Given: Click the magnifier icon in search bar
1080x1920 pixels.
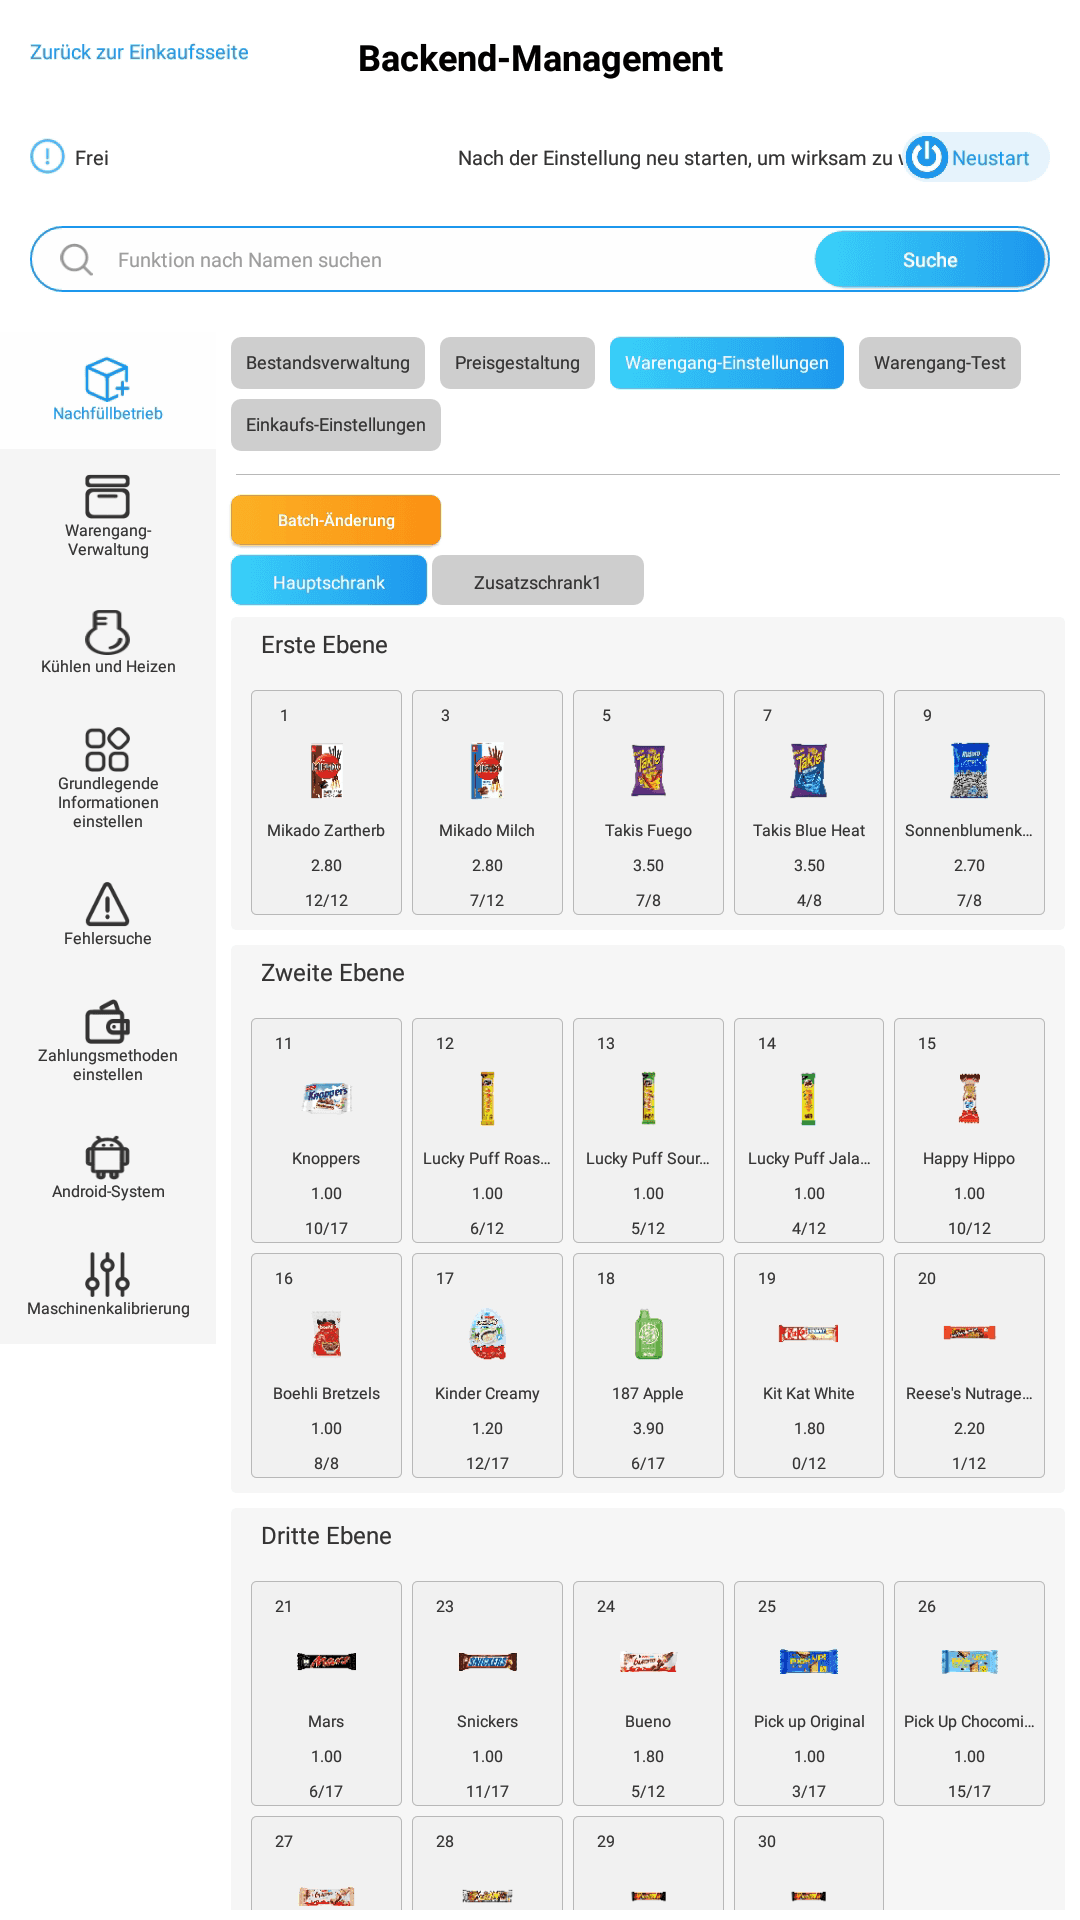Looking at the screenshot, I should pyautogui.click(x=76, y=260).
